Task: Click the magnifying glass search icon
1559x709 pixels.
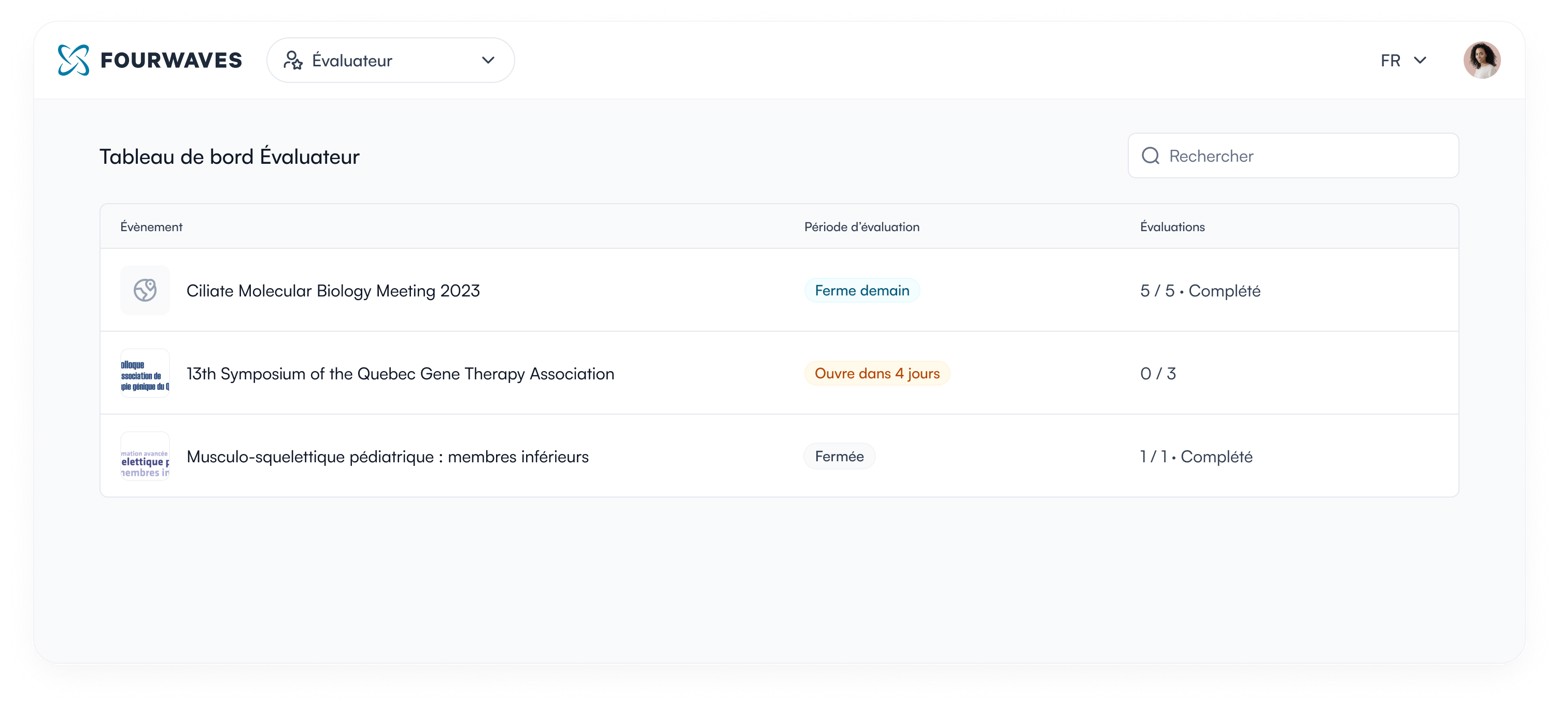Action: click(x=1150, y=156)
